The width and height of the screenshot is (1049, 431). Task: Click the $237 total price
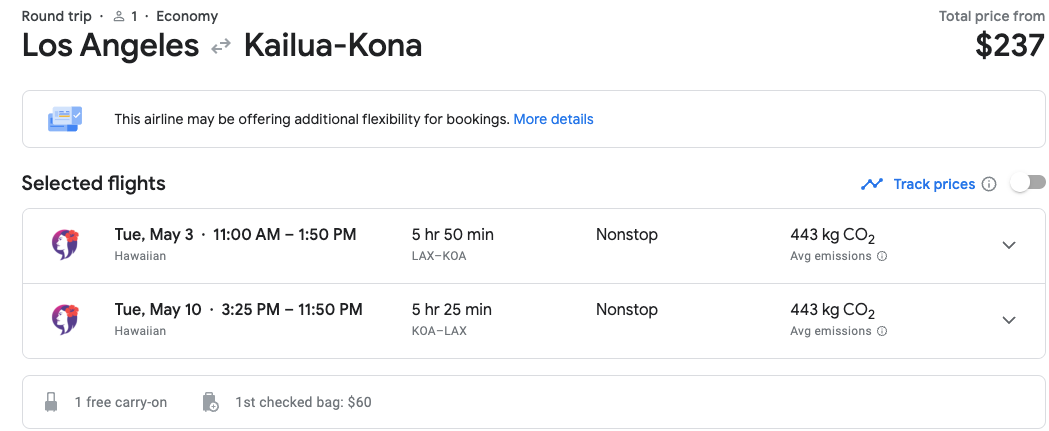pos(1010,46)
